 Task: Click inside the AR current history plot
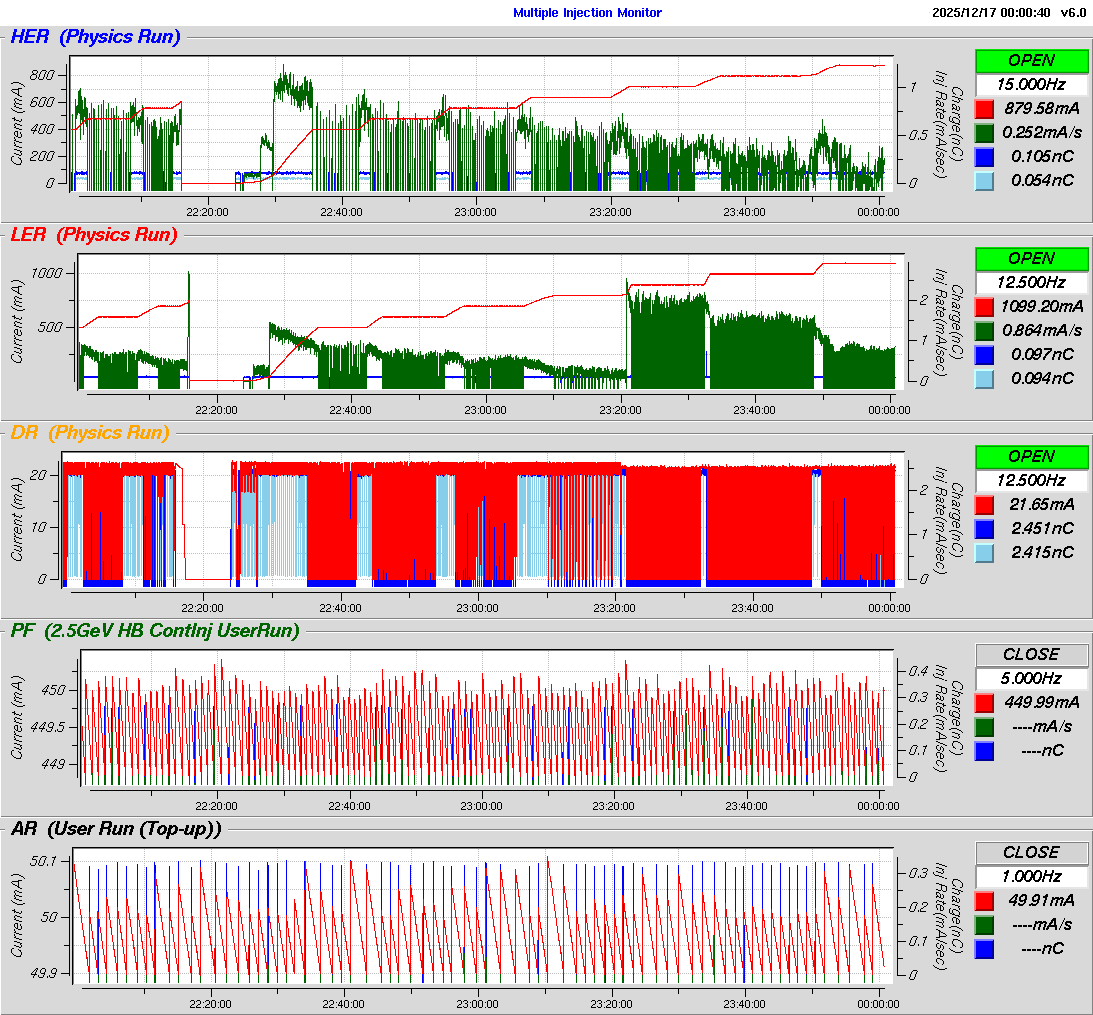482,916
